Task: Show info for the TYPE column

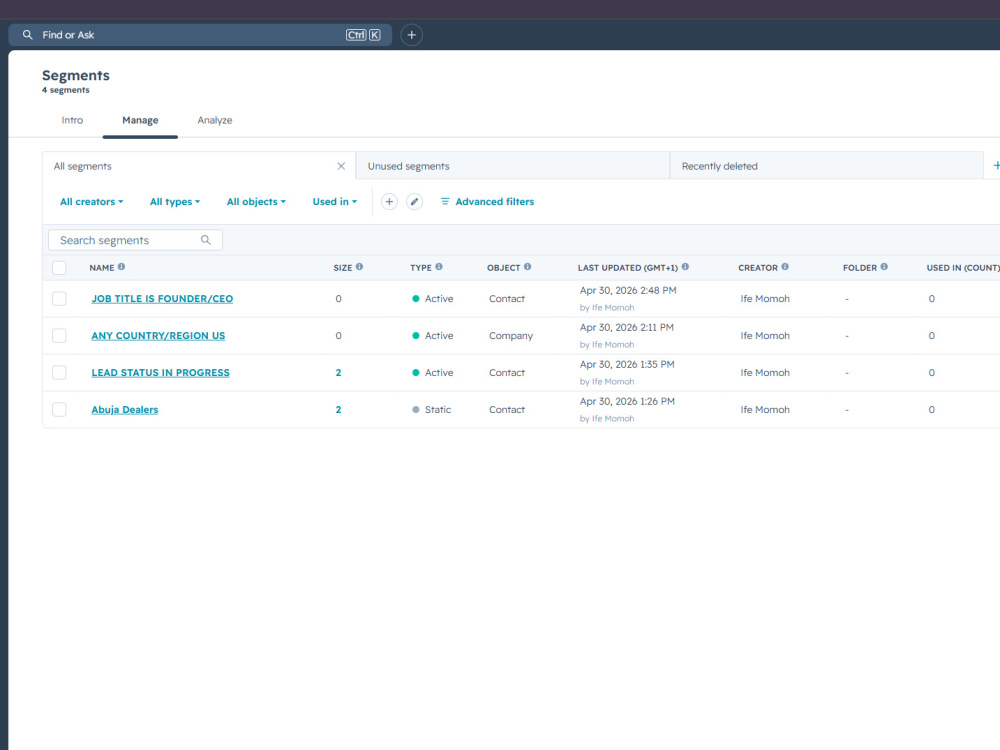Action: [439, 267]
